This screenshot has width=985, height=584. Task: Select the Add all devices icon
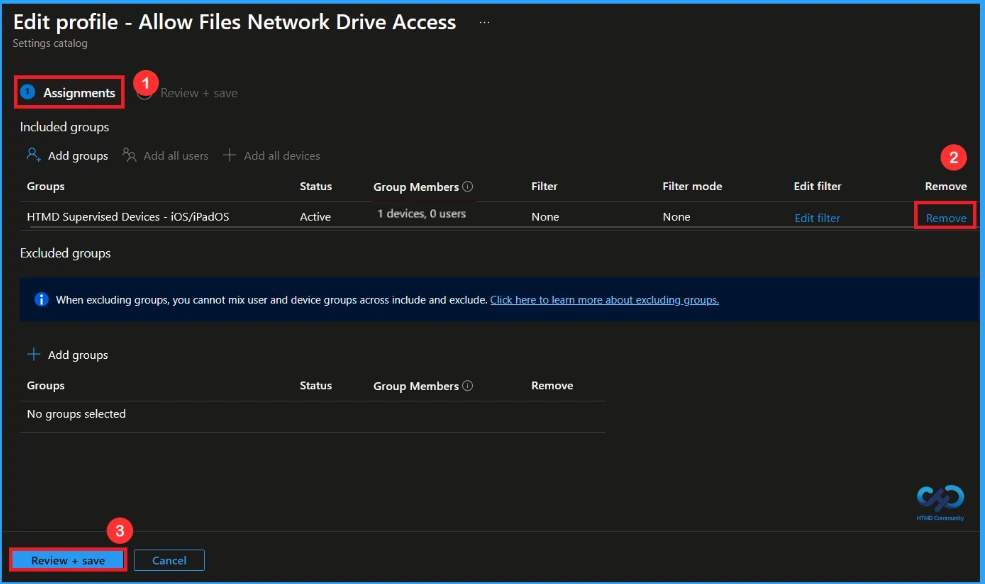[231, 155]
